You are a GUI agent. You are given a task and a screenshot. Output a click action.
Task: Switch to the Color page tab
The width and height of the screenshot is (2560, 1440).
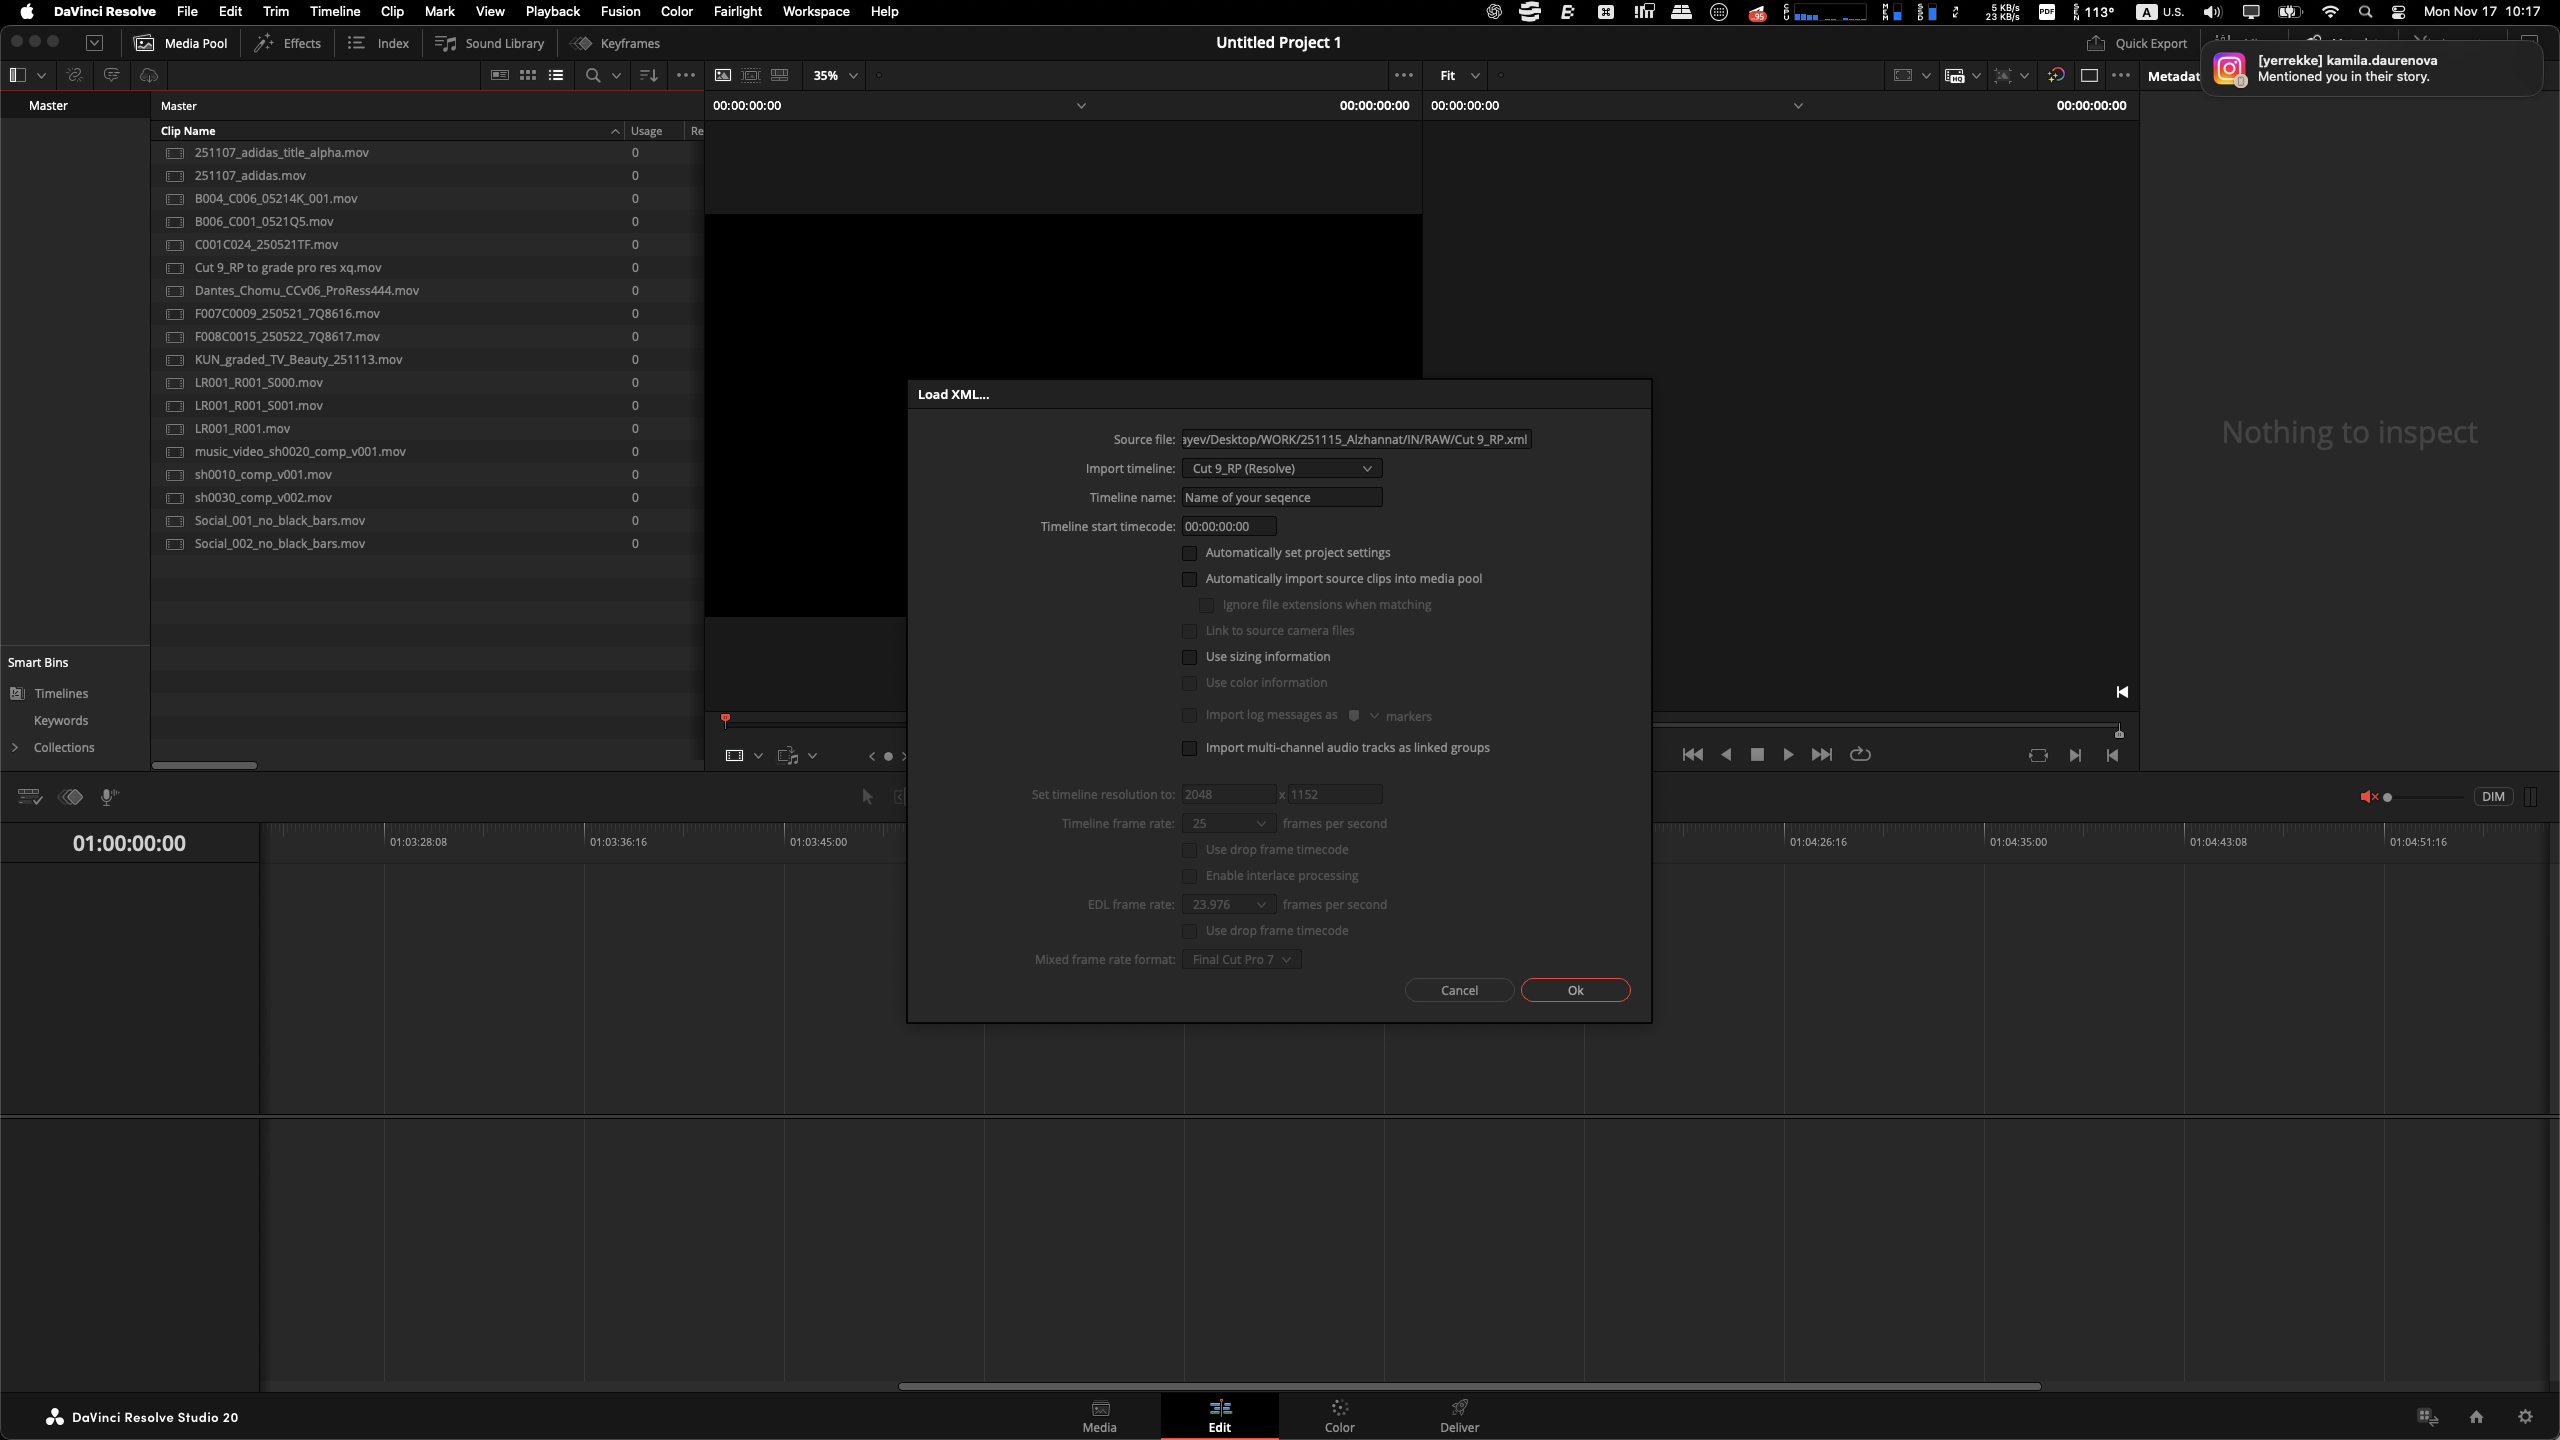click(x=1339, y=1416)
